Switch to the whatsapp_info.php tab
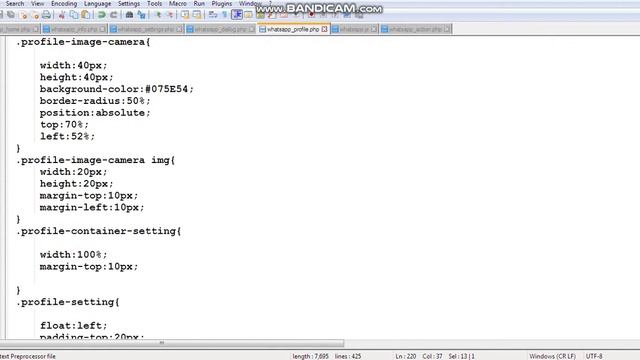Image resolution: width=640 pixels, height=360 pixels. [x=74, y=29]
